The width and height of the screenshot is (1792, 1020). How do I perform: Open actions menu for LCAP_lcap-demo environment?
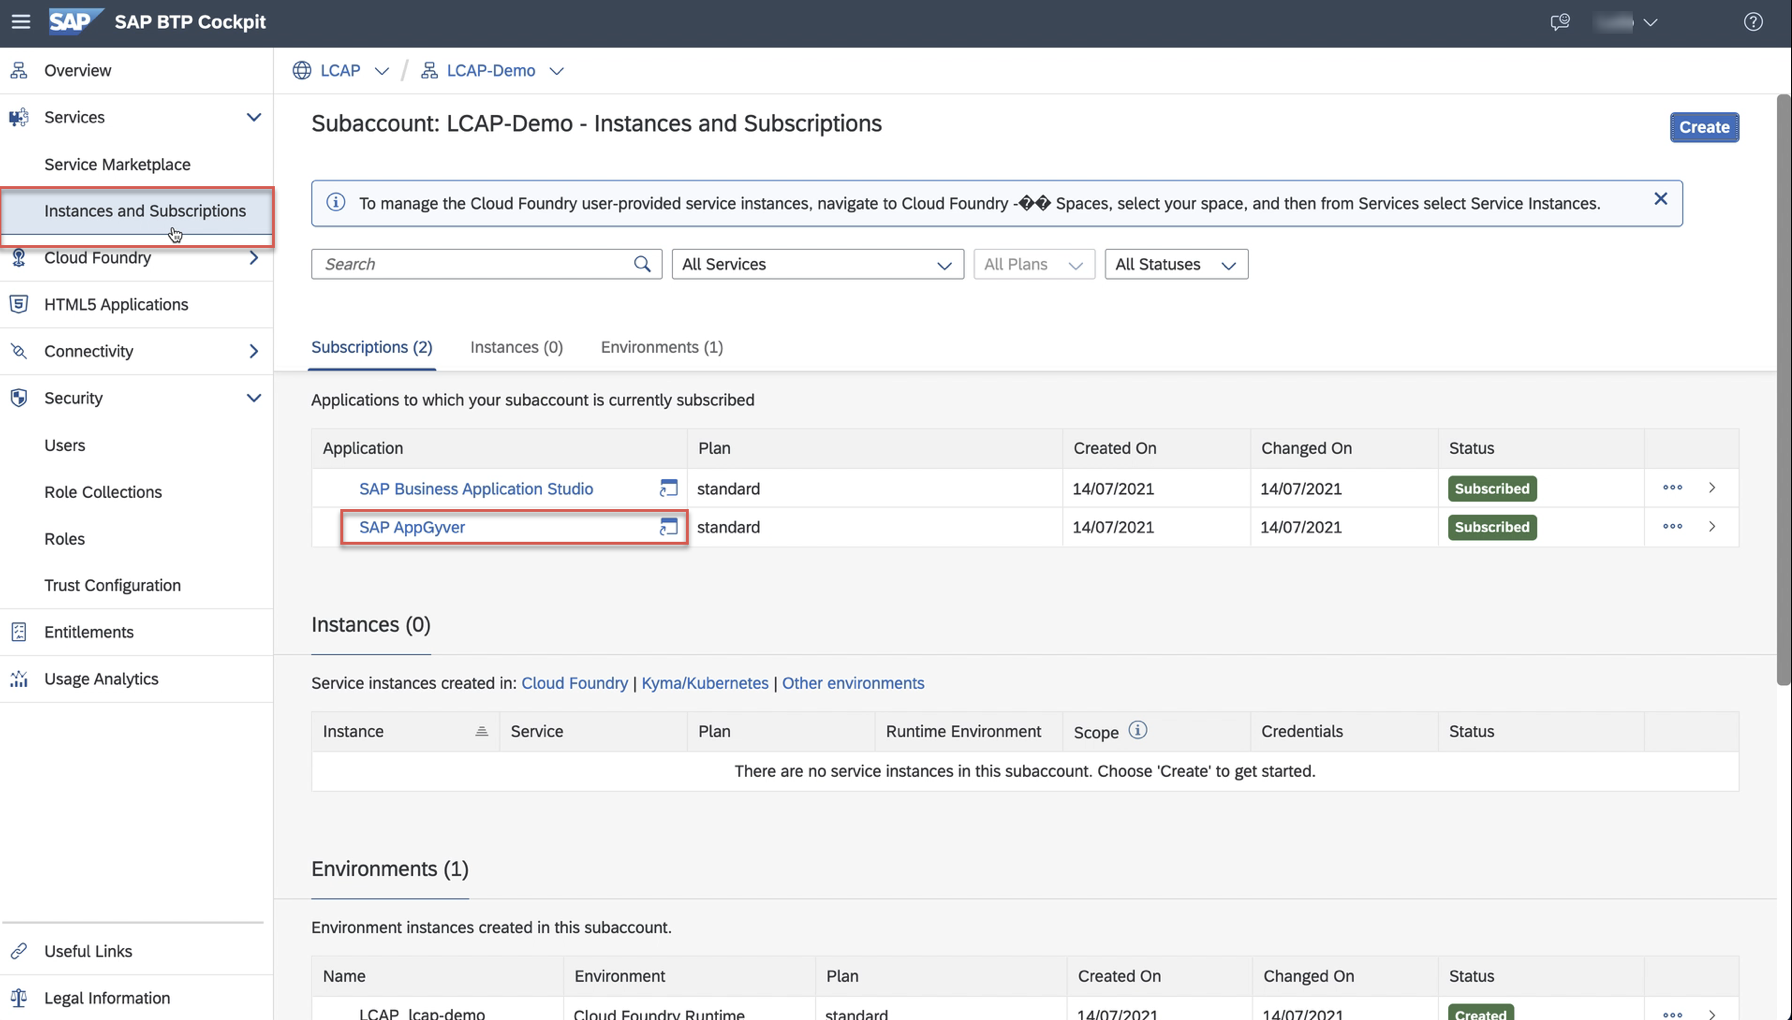1673,1014
